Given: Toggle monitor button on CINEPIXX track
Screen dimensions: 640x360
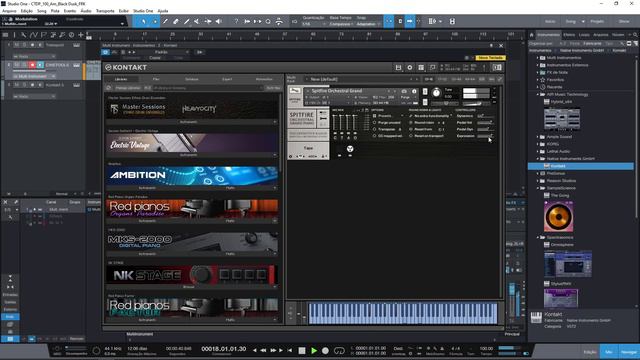Looking at the screenshot, I should tap(40, 65).
